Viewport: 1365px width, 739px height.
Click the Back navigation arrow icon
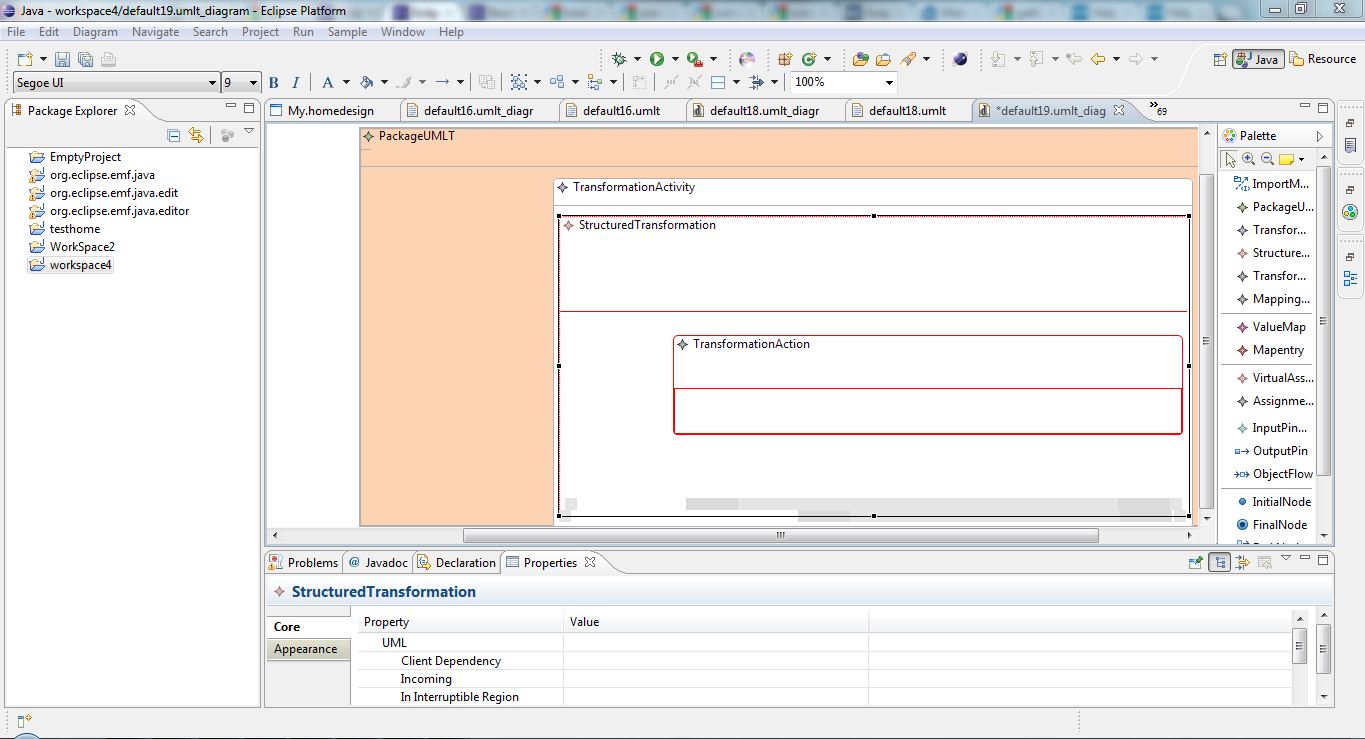click(x=1098, y=59)
